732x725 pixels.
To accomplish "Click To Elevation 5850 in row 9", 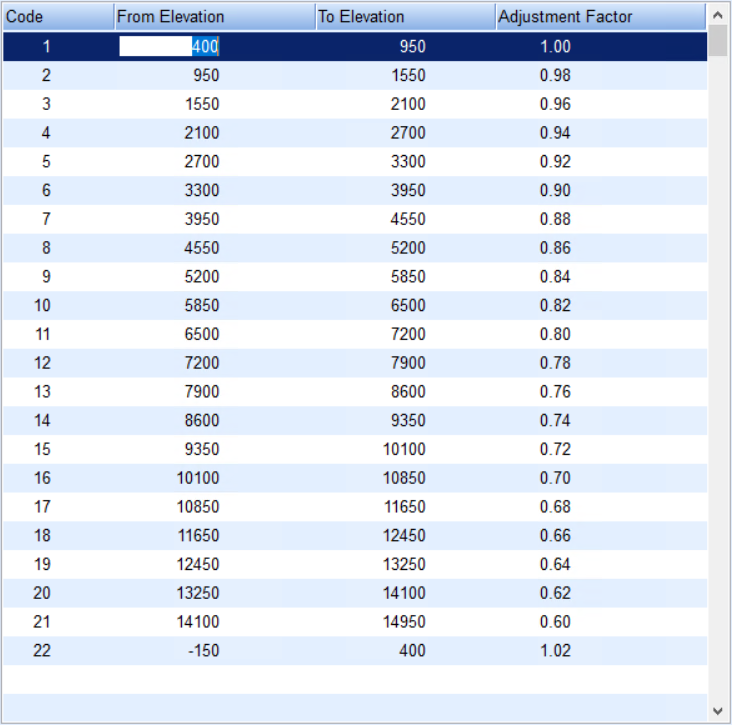I will (x=408, y=276).
